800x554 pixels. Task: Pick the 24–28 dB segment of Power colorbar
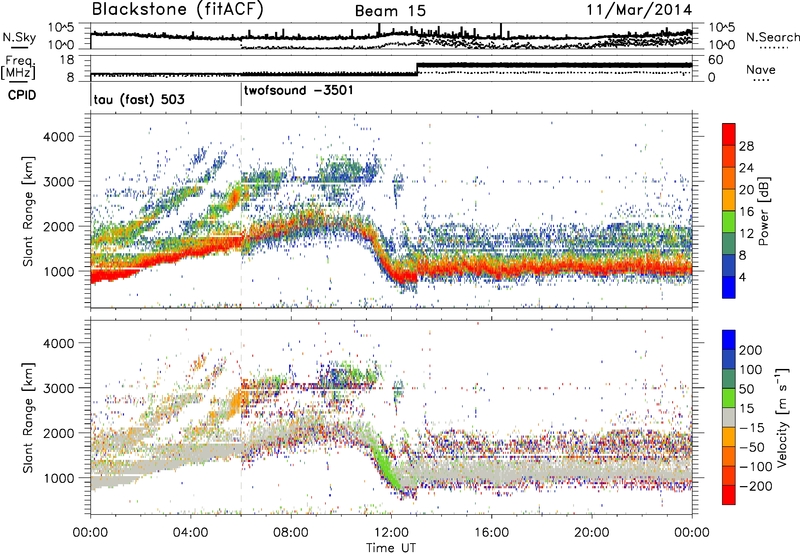pyautogui.click(x=729, y=157)
